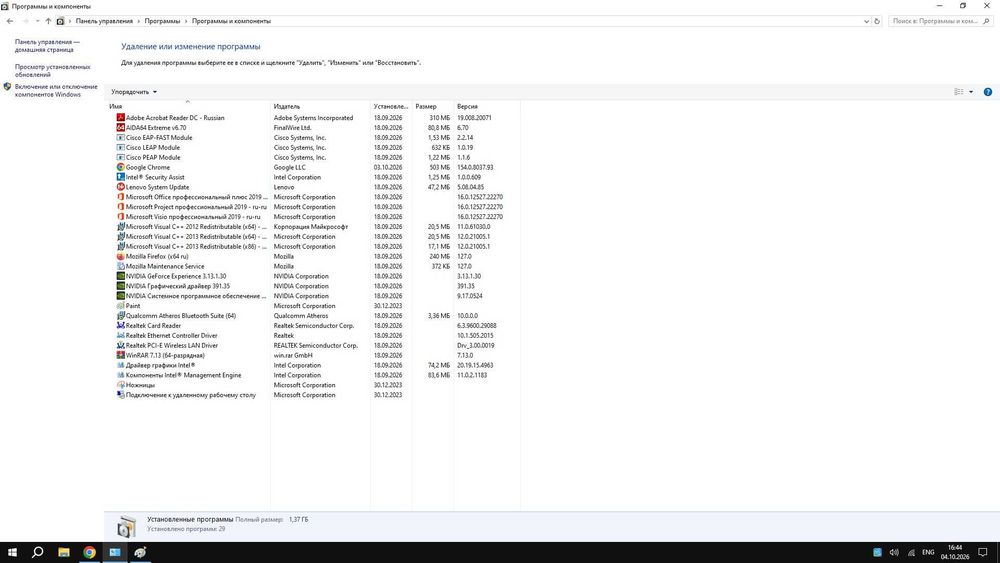The width and height of the screenshot is (1000, 563).
Task: Change view with the view icon button
Action: click(x=959, y=92)
